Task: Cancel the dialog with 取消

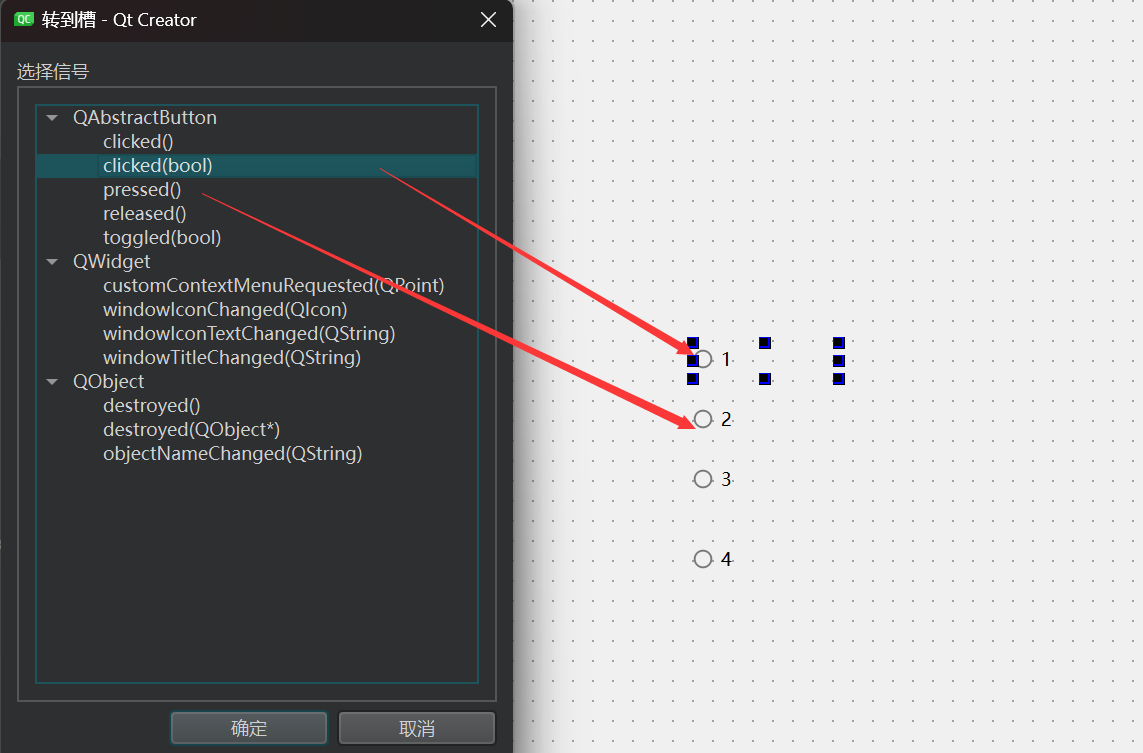Action: point(417,727)
